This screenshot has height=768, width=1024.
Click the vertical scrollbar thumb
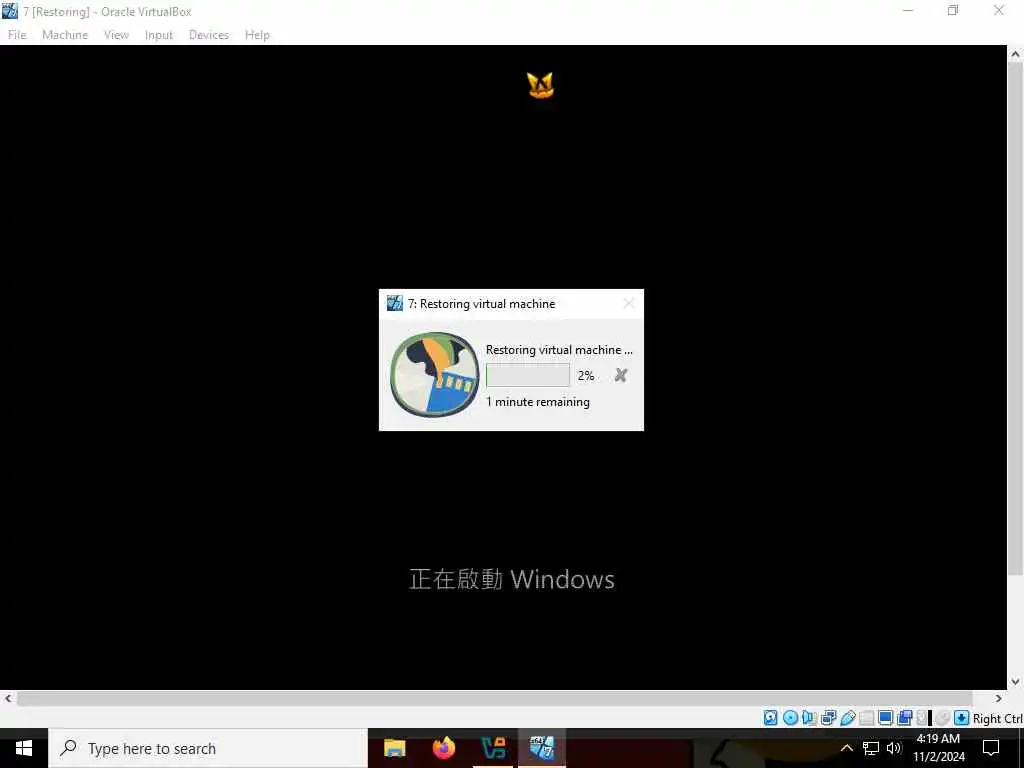click(1016, 319)
